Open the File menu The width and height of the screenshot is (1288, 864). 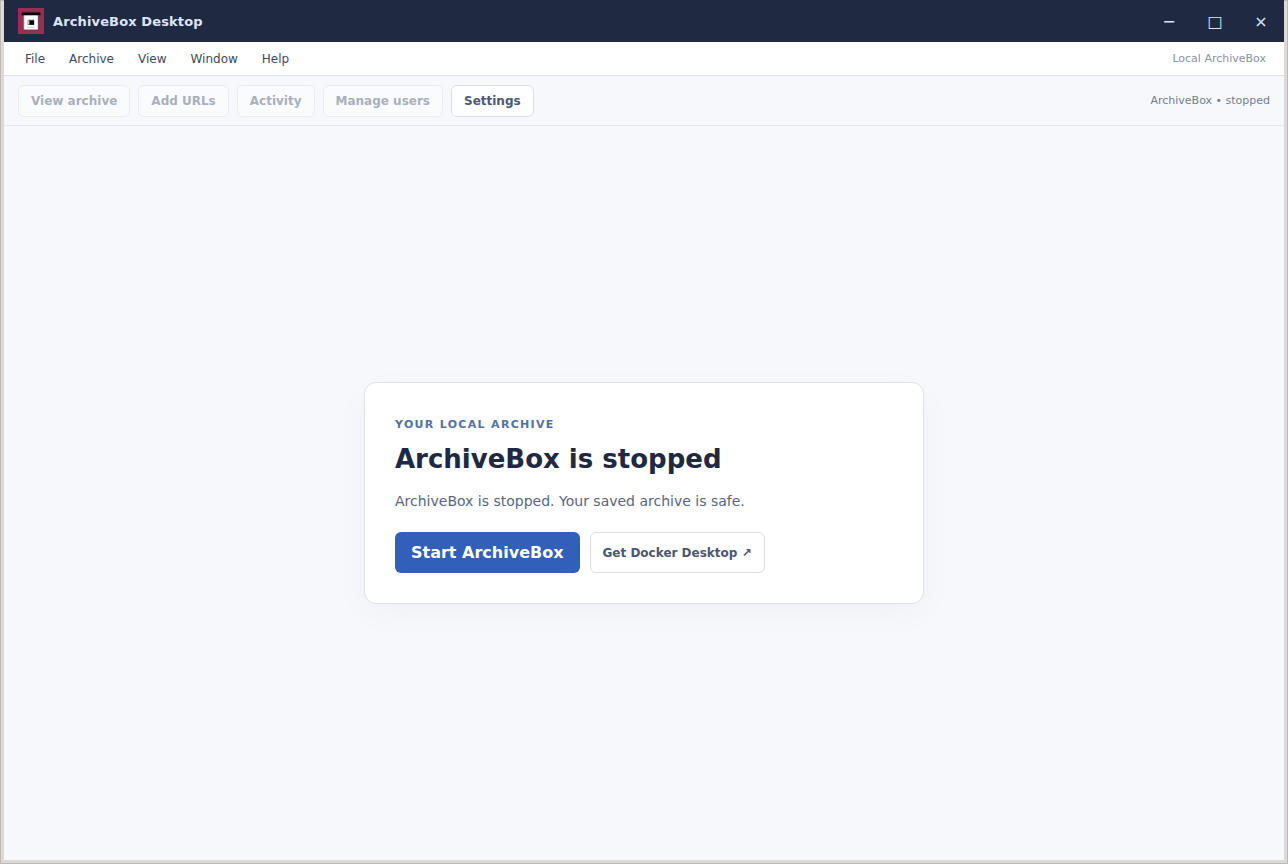point(35,59)
